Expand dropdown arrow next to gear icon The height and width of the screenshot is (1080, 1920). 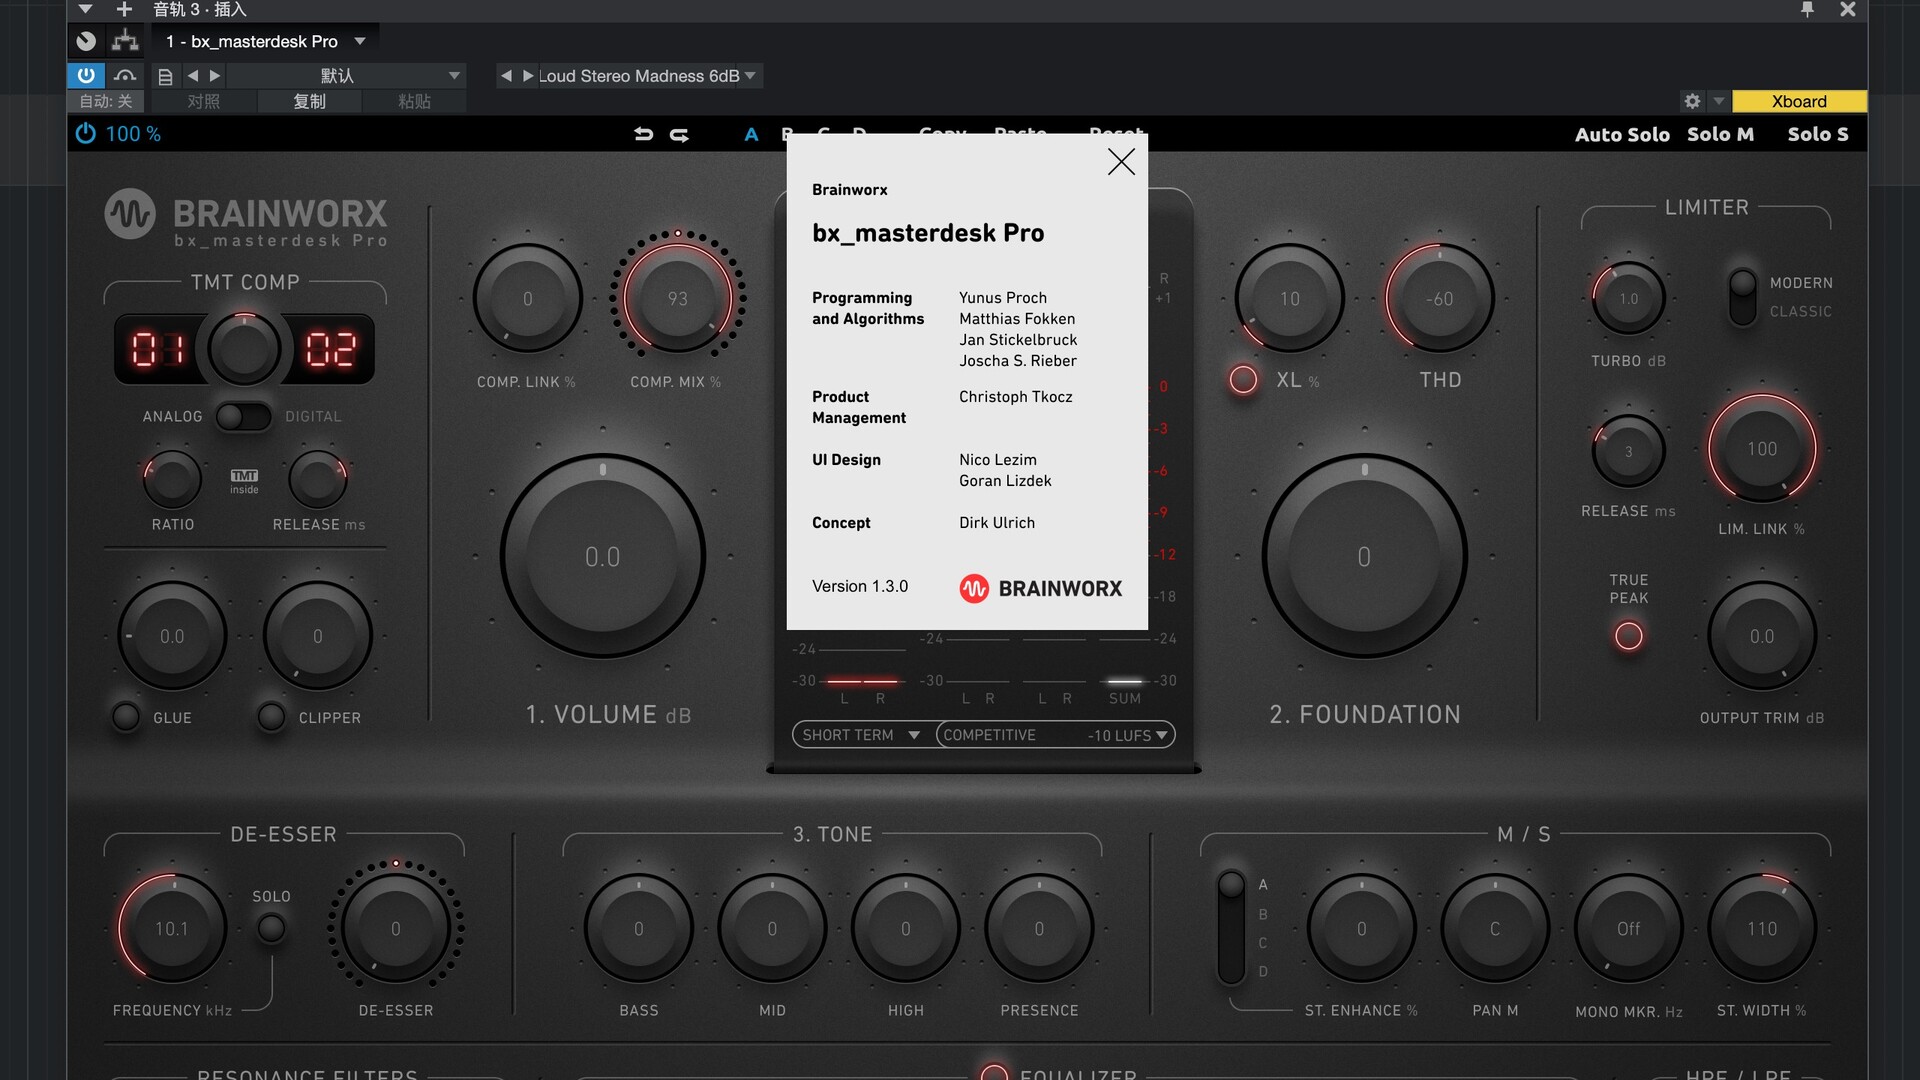tap(1718, 101)
